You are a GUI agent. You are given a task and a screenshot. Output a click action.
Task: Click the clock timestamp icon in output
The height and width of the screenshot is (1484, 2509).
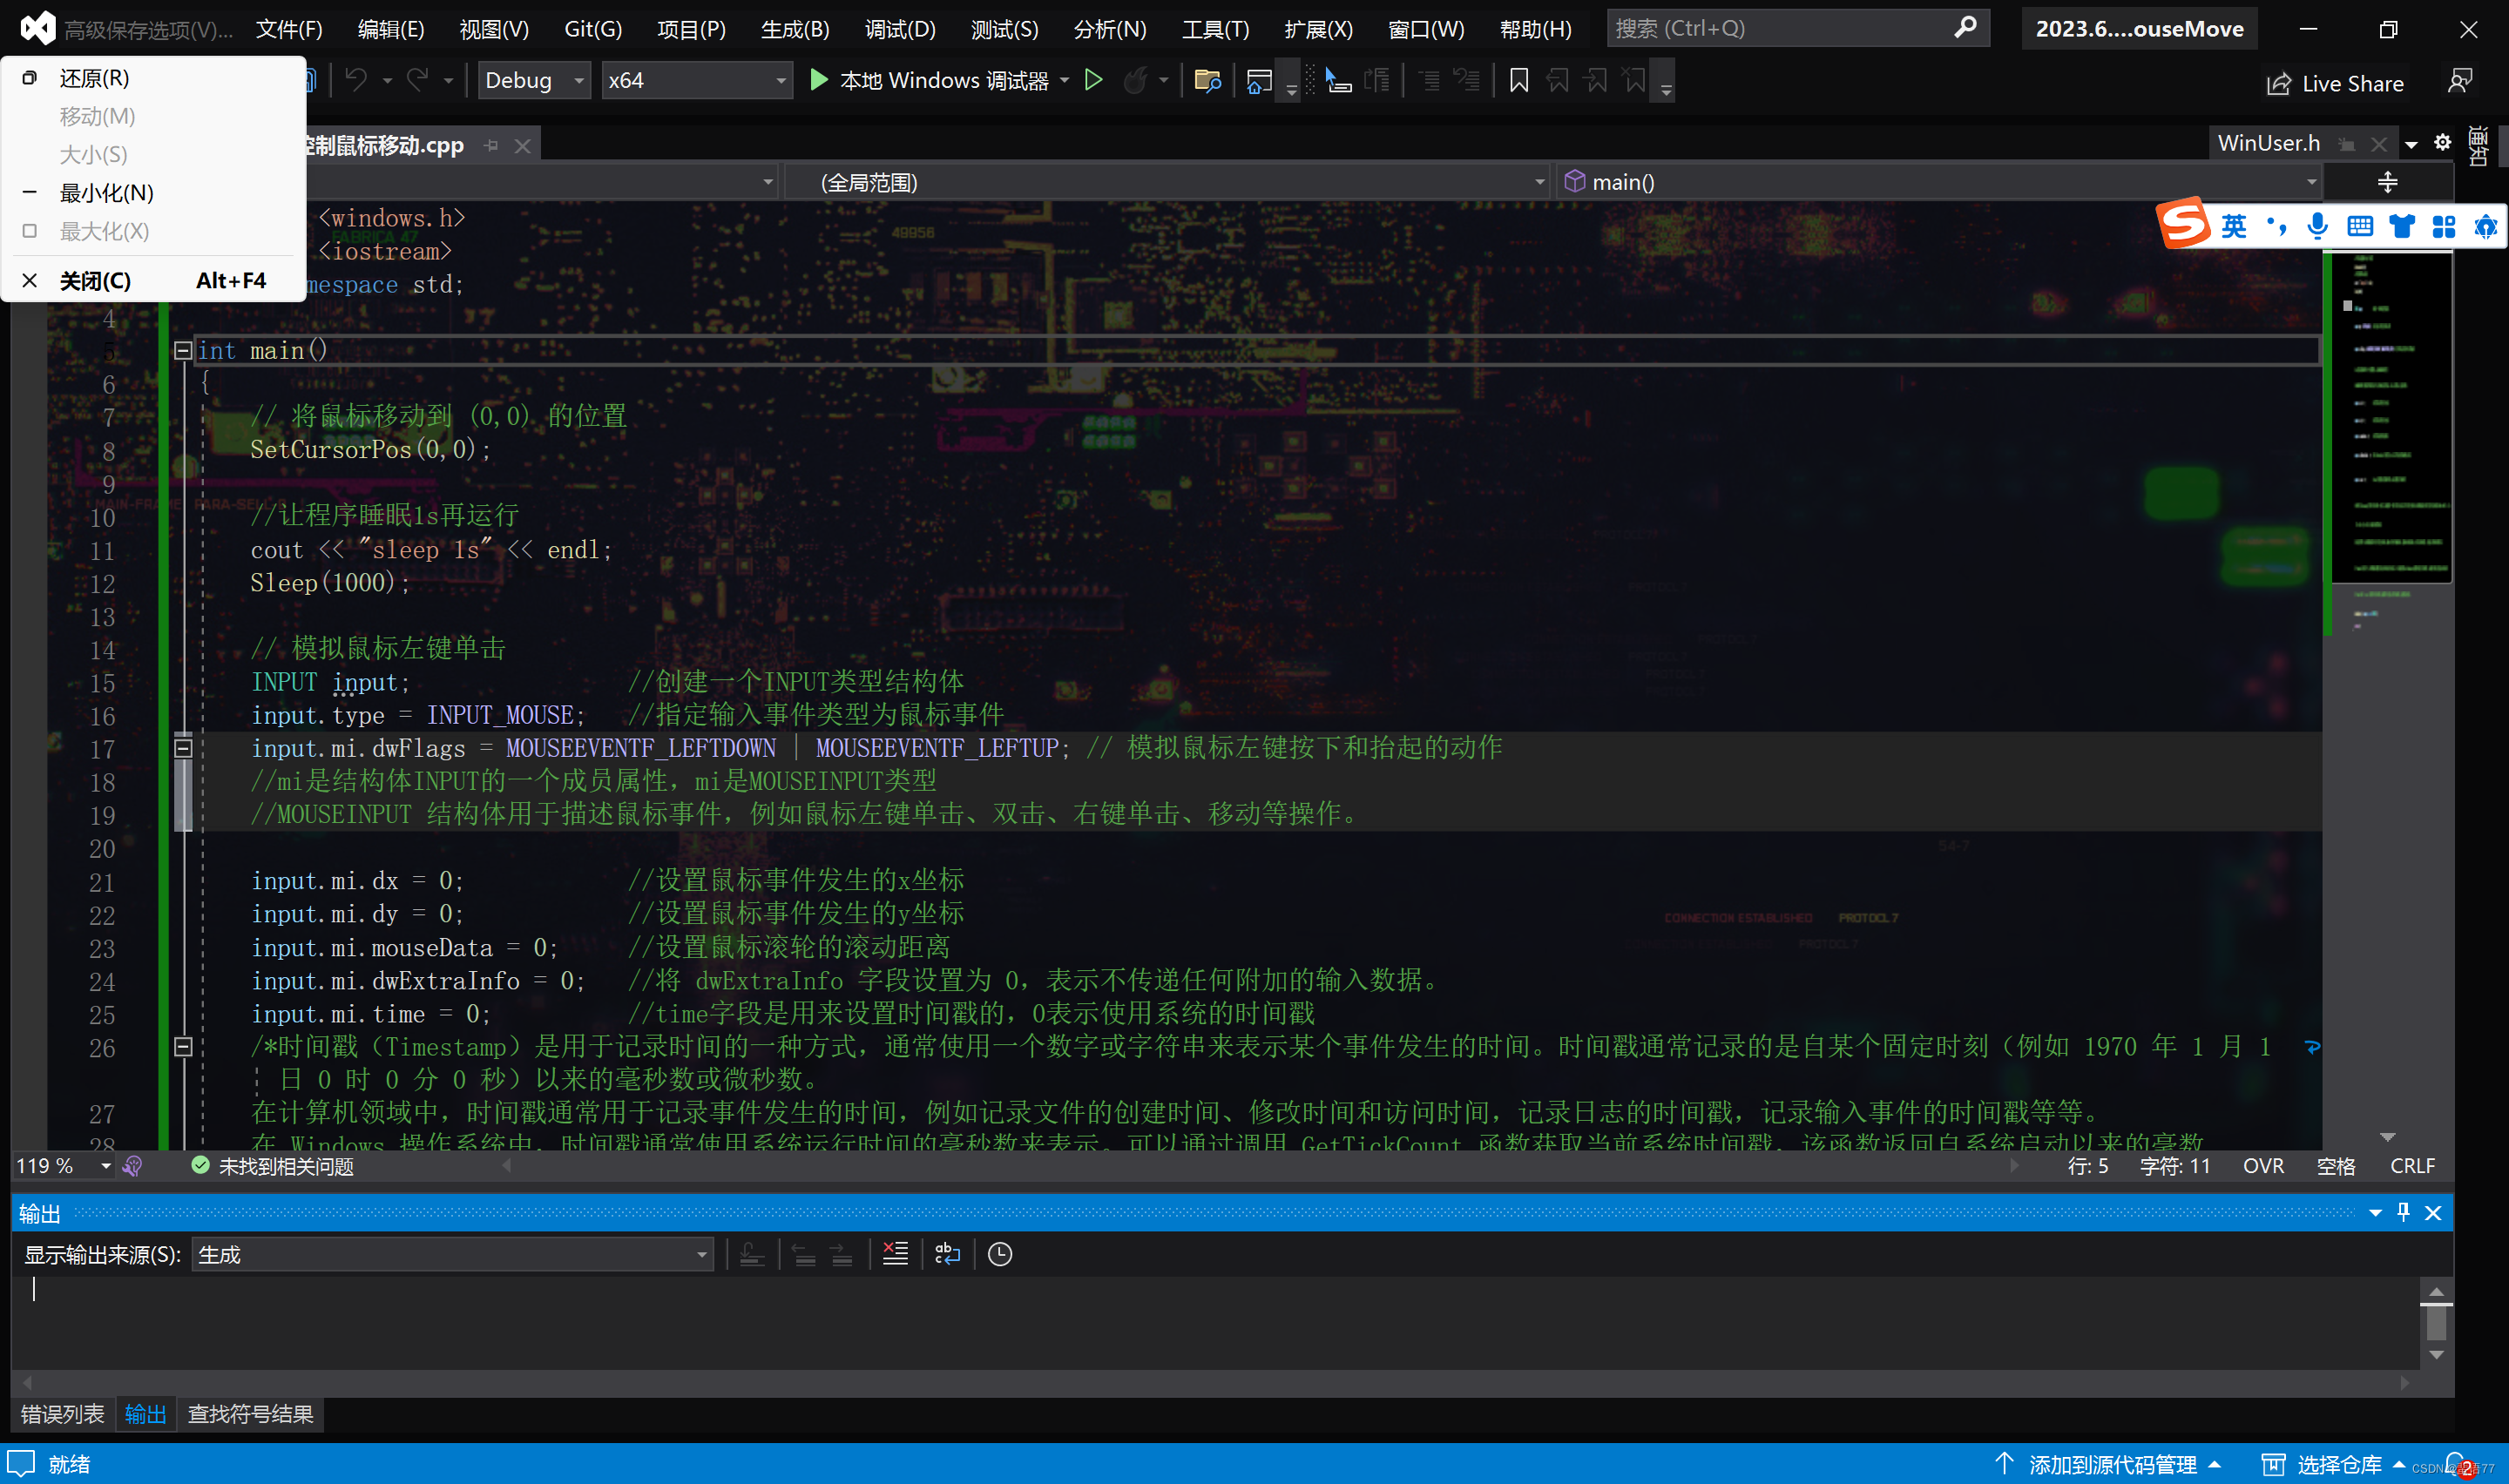pyautogui.click(x=1000, y=1254)
